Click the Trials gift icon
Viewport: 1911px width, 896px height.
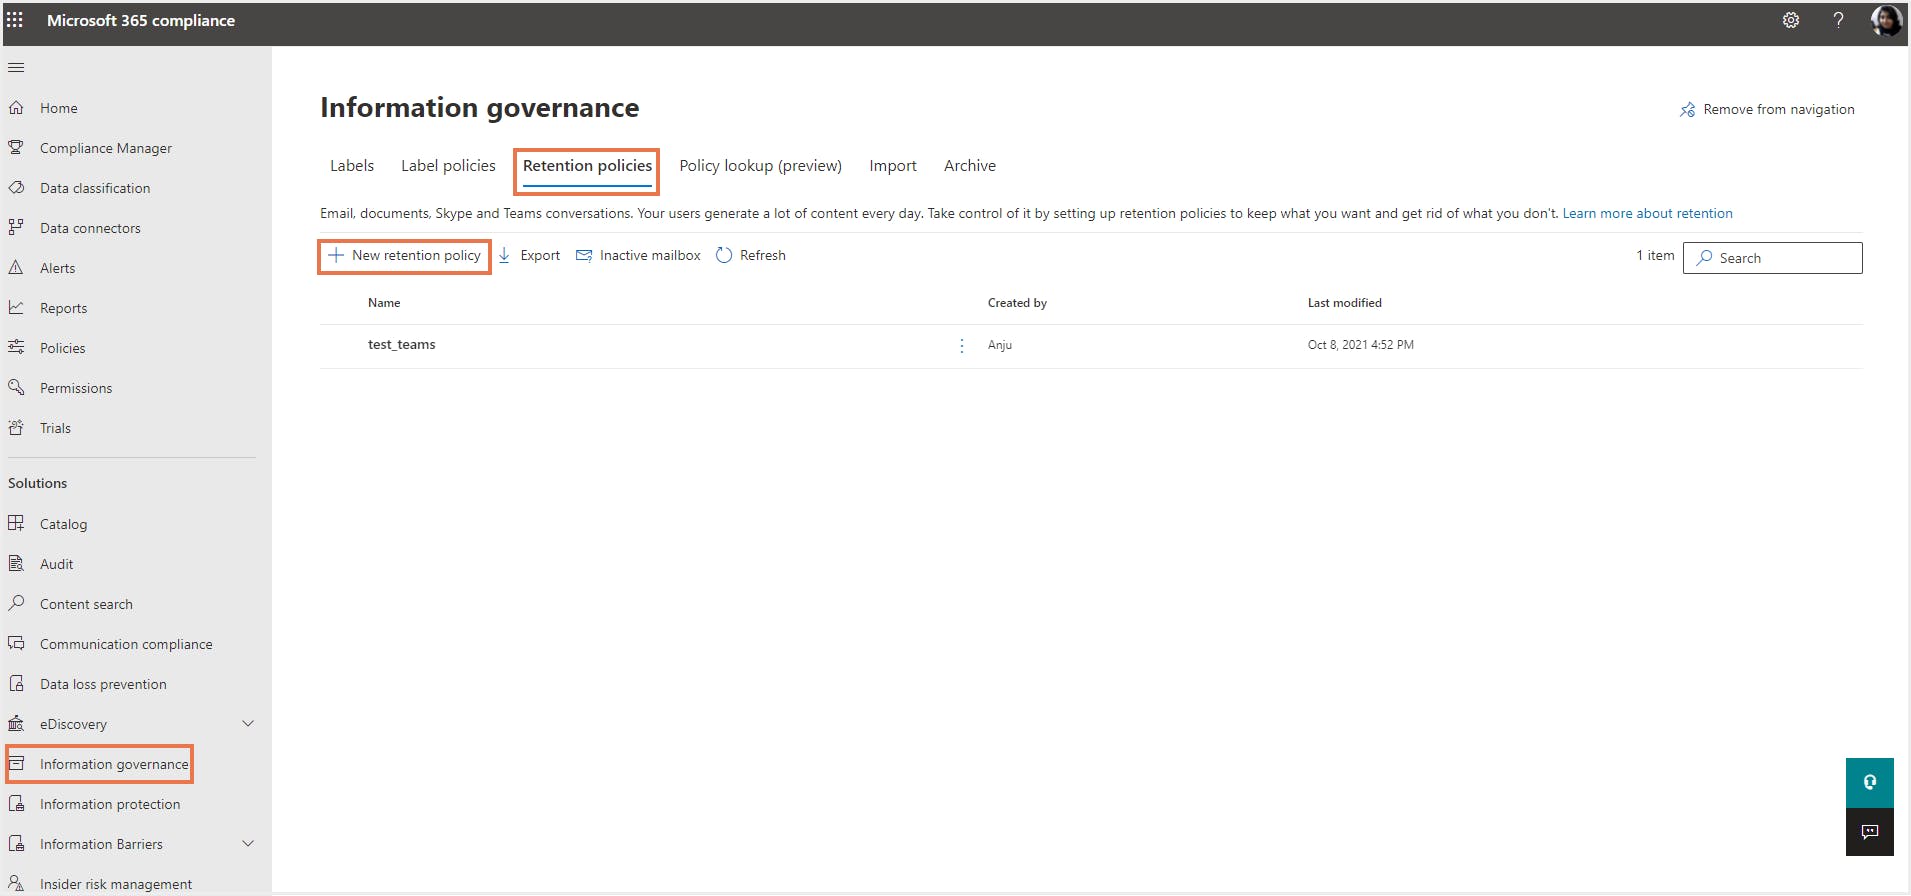click(16, 428)
